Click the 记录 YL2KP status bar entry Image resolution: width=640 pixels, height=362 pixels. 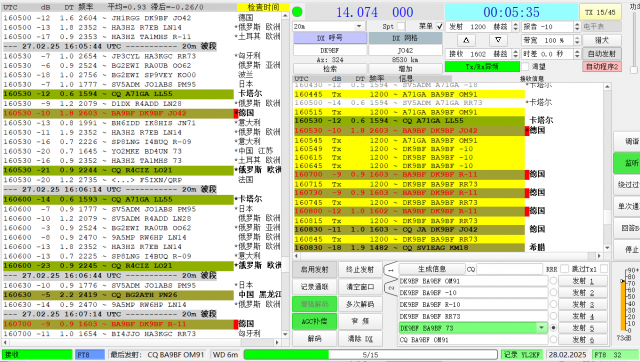click(522, 355)
